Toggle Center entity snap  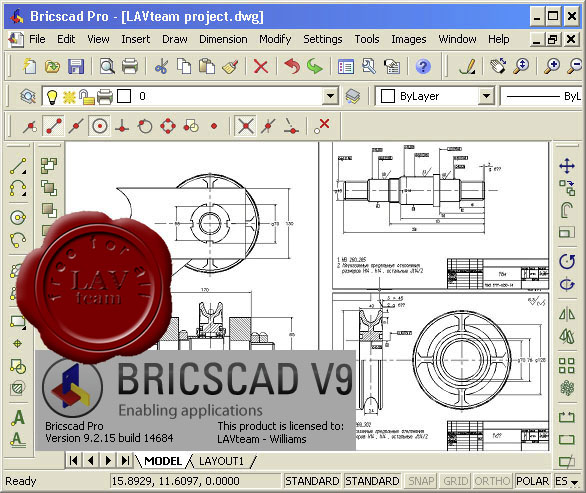click(x=99, y=126)
